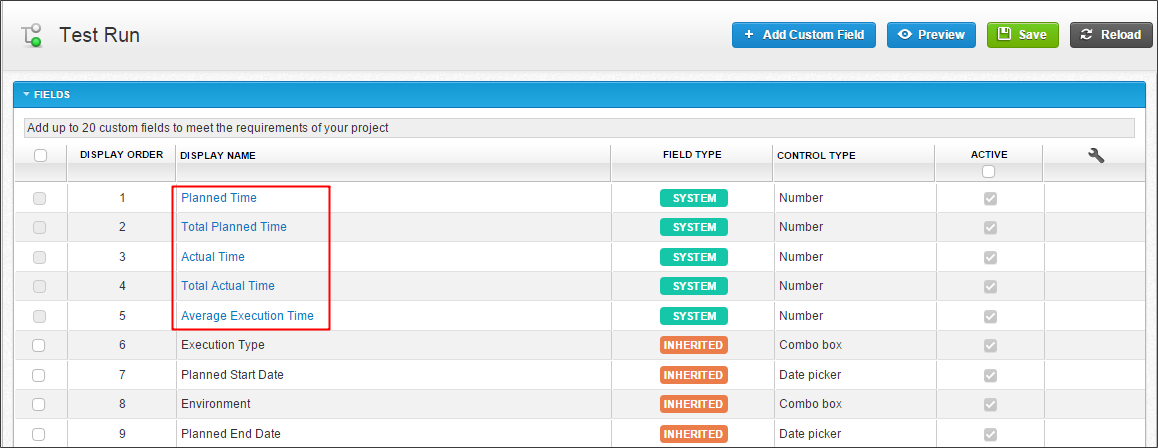Open the Total Planned Time field link
Image resolution: width=1158 pixels, height=448 pixels.
pos(233,227)
